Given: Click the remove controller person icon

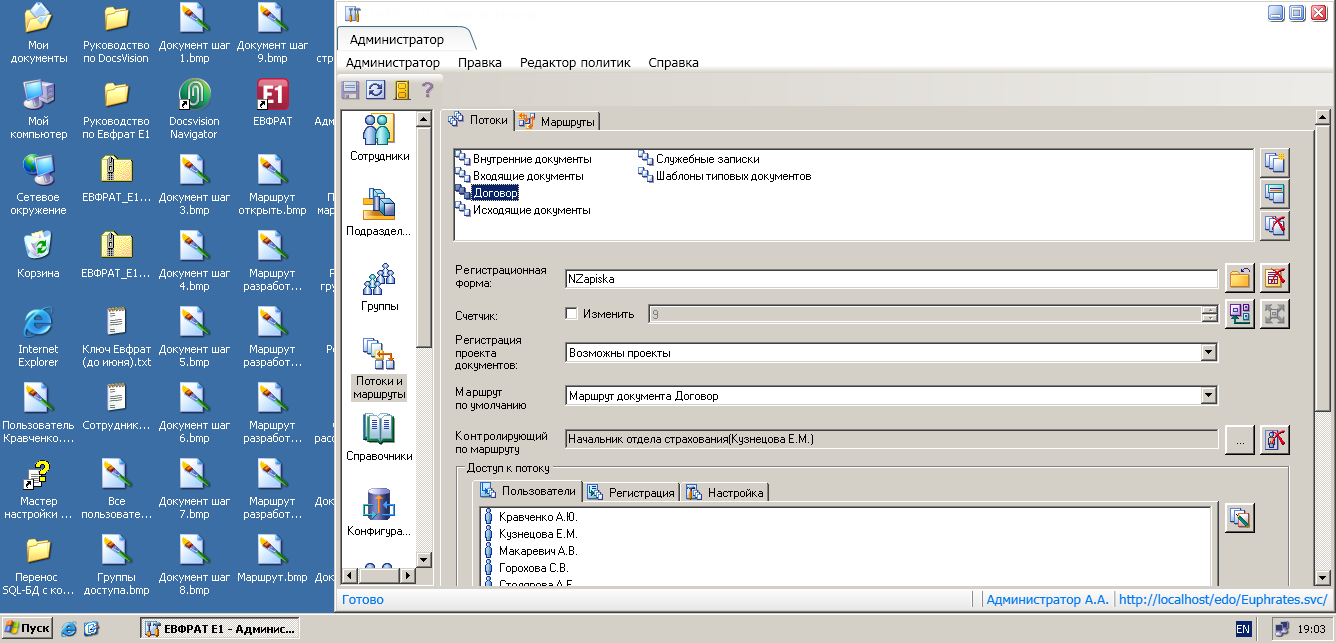Looking at the screenshot, I should point(1275,439).
